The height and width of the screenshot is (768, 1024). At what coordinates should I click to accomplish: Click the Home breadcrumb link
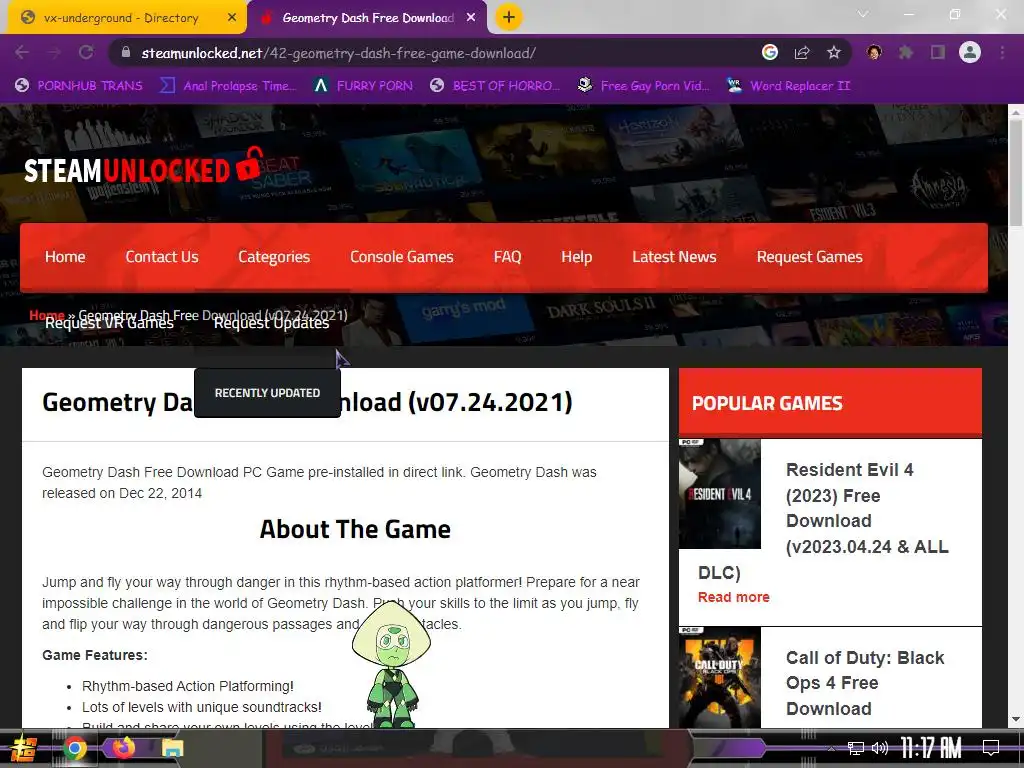[47, 315]
